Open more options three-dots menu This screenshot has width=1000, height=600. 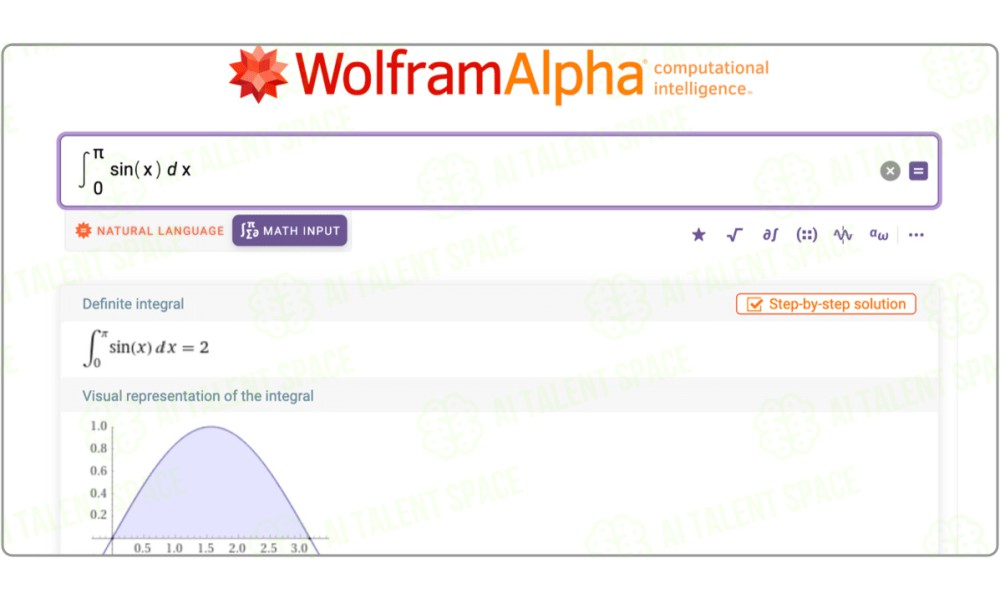pyautogui.click(x=916, y=235)
